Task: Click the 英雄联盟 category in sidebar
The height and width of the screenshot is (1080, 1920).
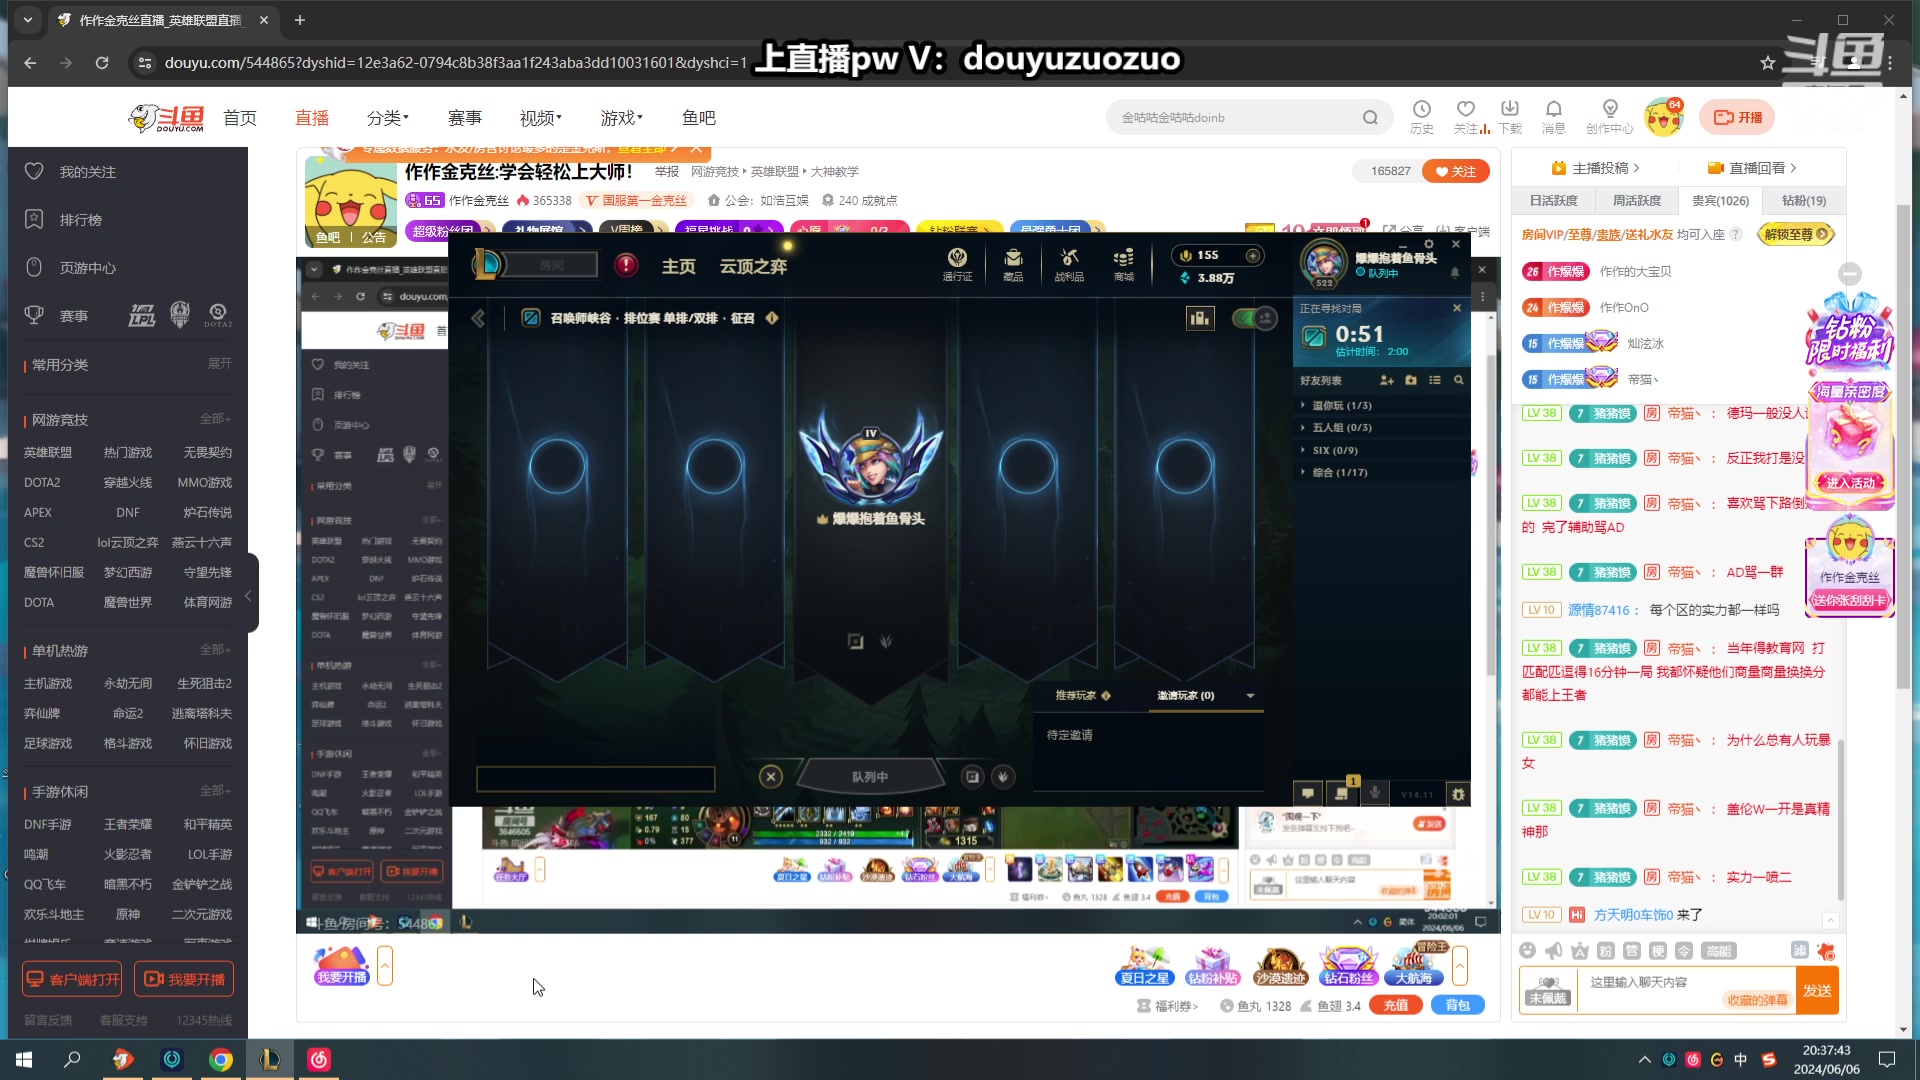Action: point(48,452)
